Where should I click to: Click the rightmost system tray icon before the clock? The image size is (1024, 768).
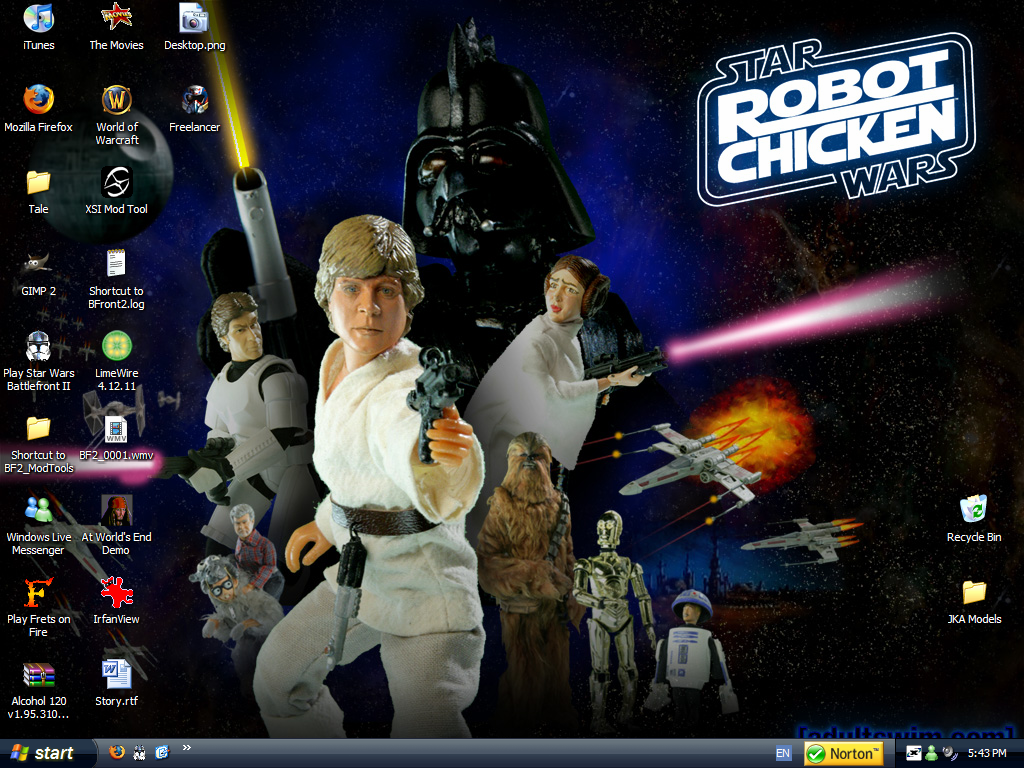point(950,754)
